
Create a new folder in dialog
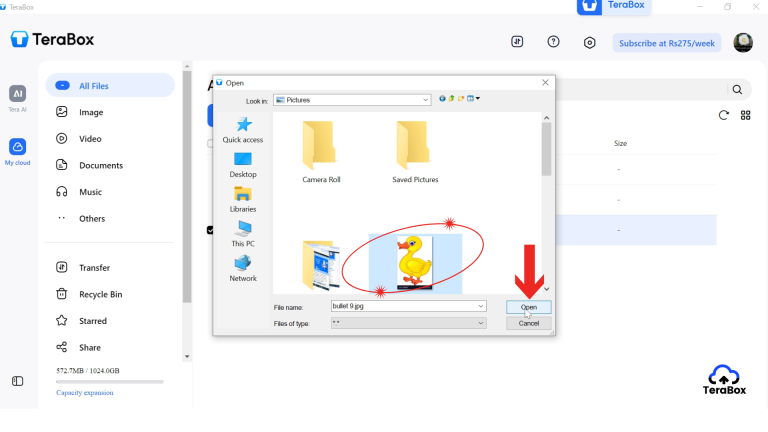click(461, 98)
